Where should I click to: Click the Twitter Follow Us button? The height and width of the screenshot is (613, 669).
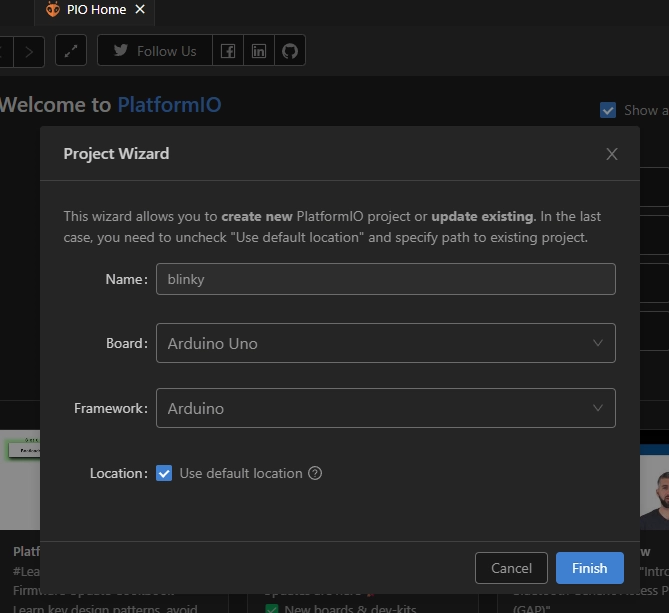coord(155,51)
